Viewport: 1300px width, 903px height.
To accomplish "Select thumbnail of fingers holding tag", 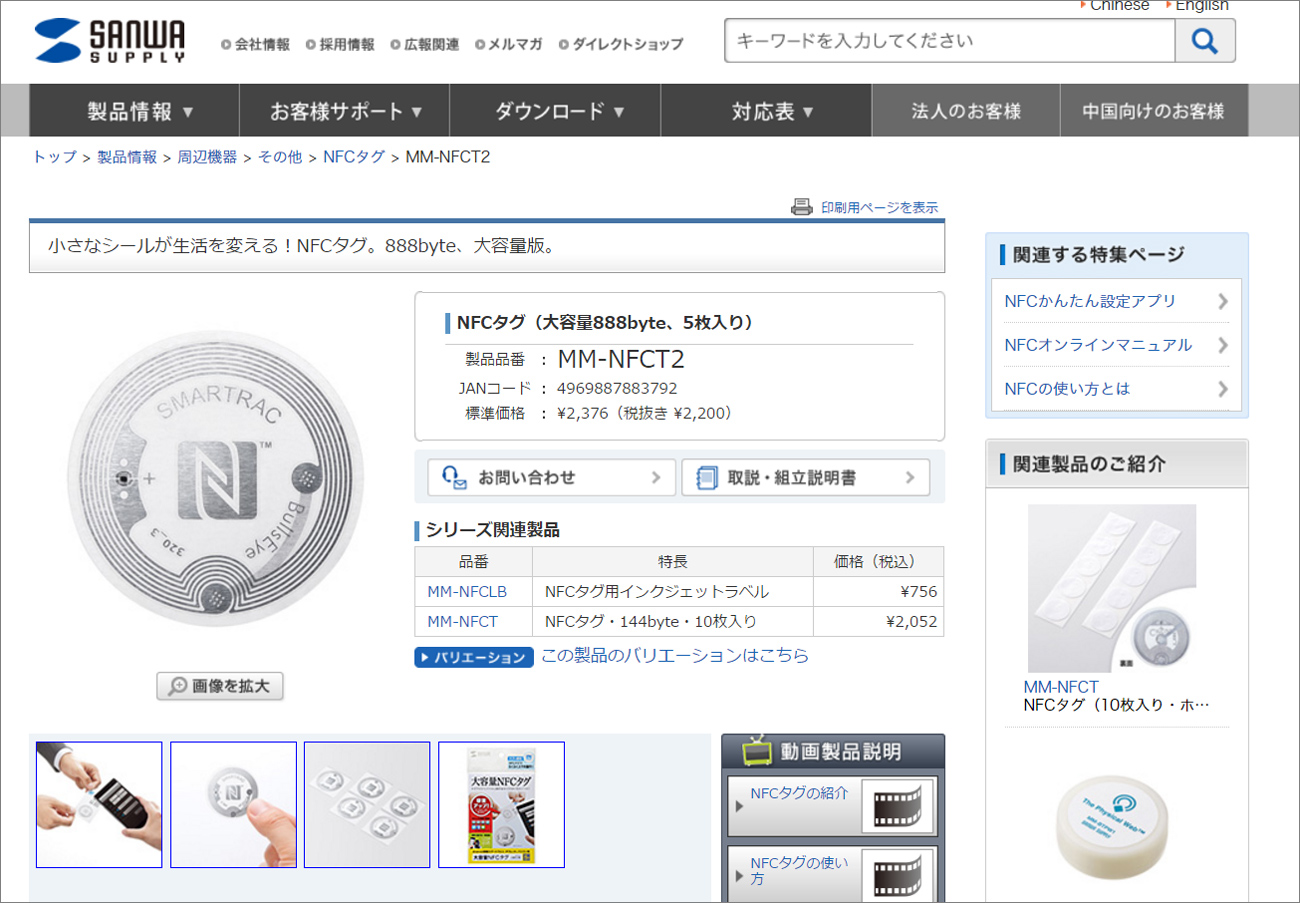I will click(x=233, y=805).
